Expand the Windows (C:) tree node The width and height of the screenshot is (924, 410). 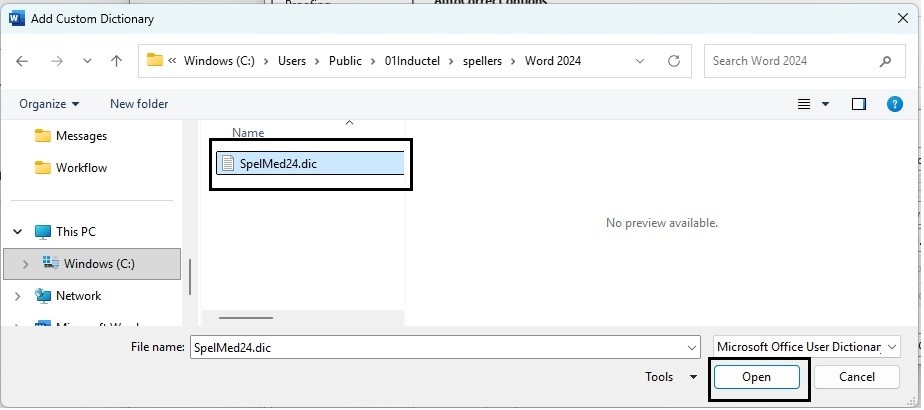[25, 264]
